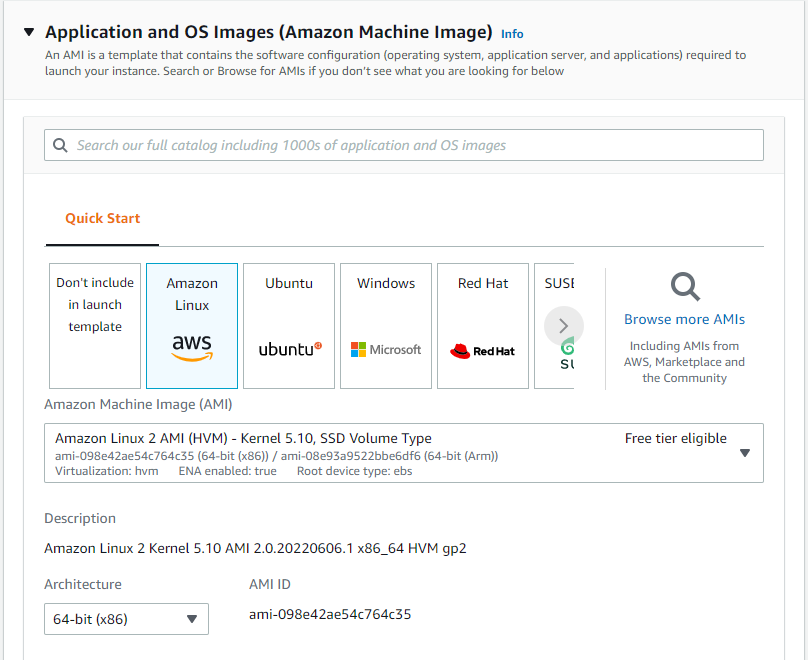
Task: Collapse the Application and OS Images section
Action: [x=29, y=32]
